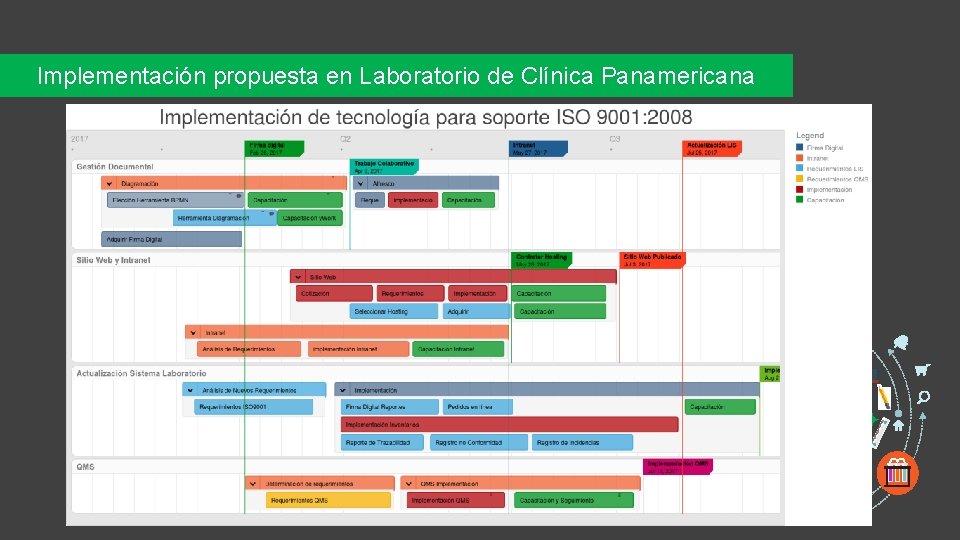Select the Elección Herramienta BPMN task bar
This screenshot has height=540, width=960.
coord(176,200)
